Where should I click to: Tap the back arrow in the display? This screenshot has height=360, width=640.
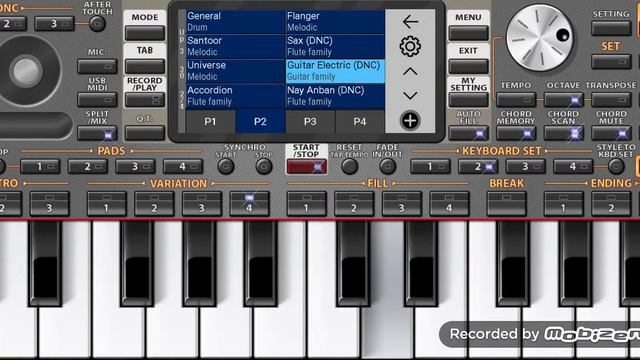click(410, 22)
